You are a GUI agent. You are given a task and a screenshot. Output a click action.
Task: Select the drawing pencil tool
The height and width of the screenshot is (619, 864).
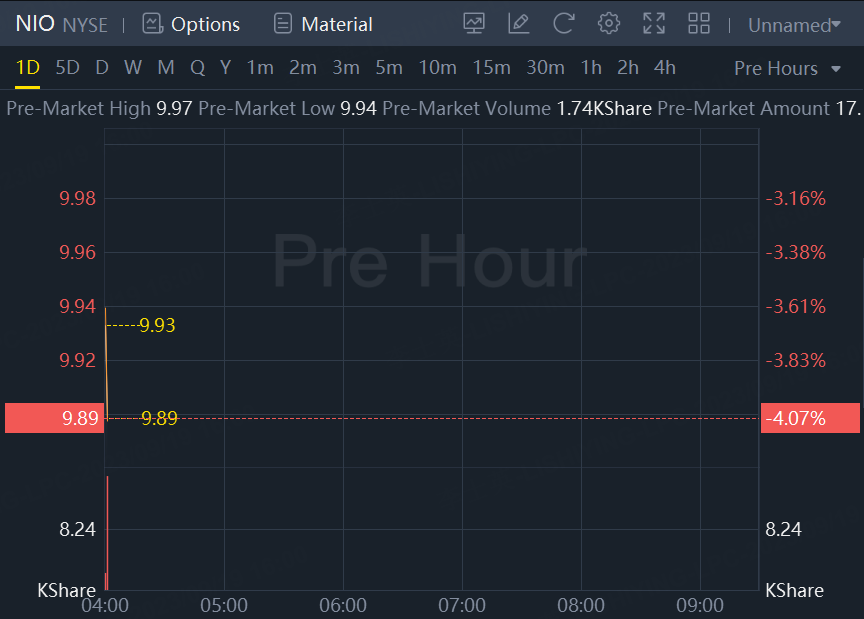(x=518, y=24)
